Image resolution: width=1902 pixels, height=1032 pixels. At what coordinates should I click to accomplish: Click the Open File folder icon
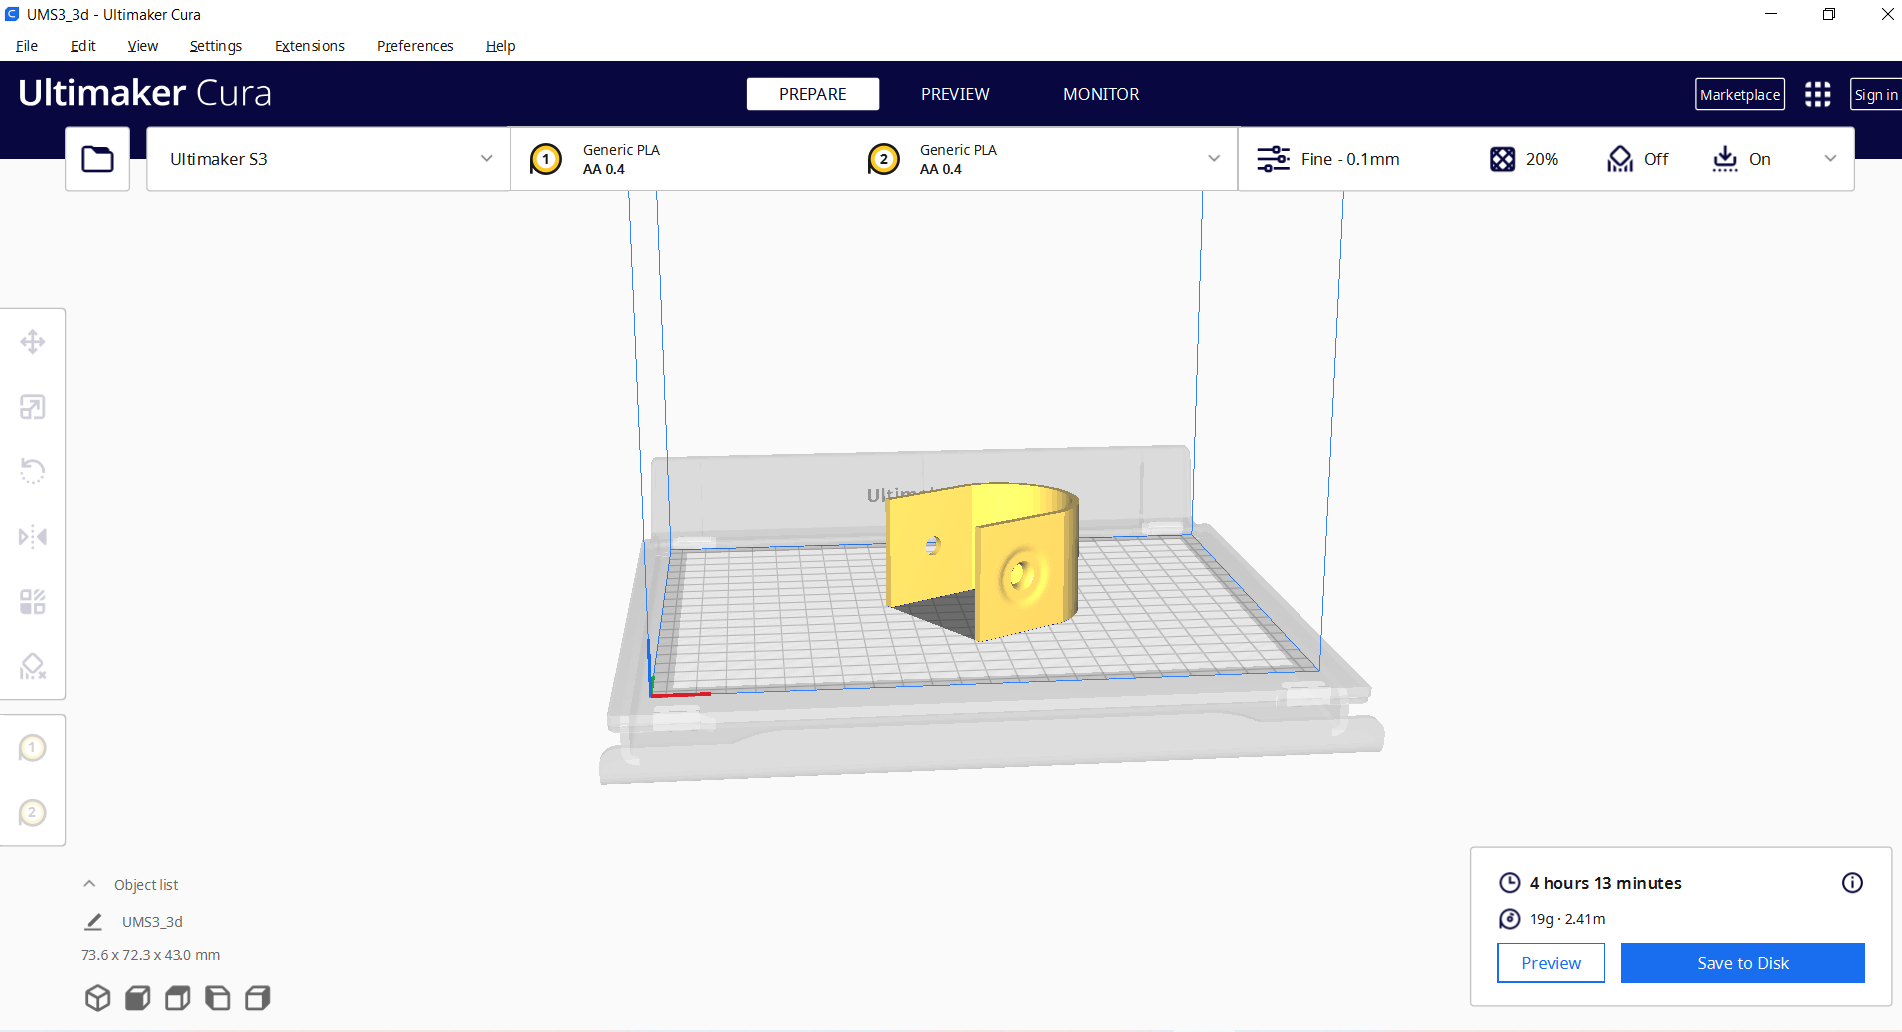(97, 159)
